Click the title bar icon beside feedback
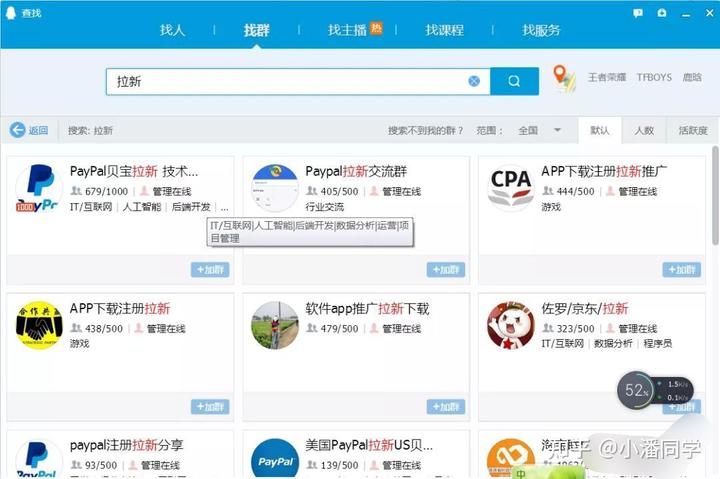This screenshot has width=720, height=479. [662, 13]
